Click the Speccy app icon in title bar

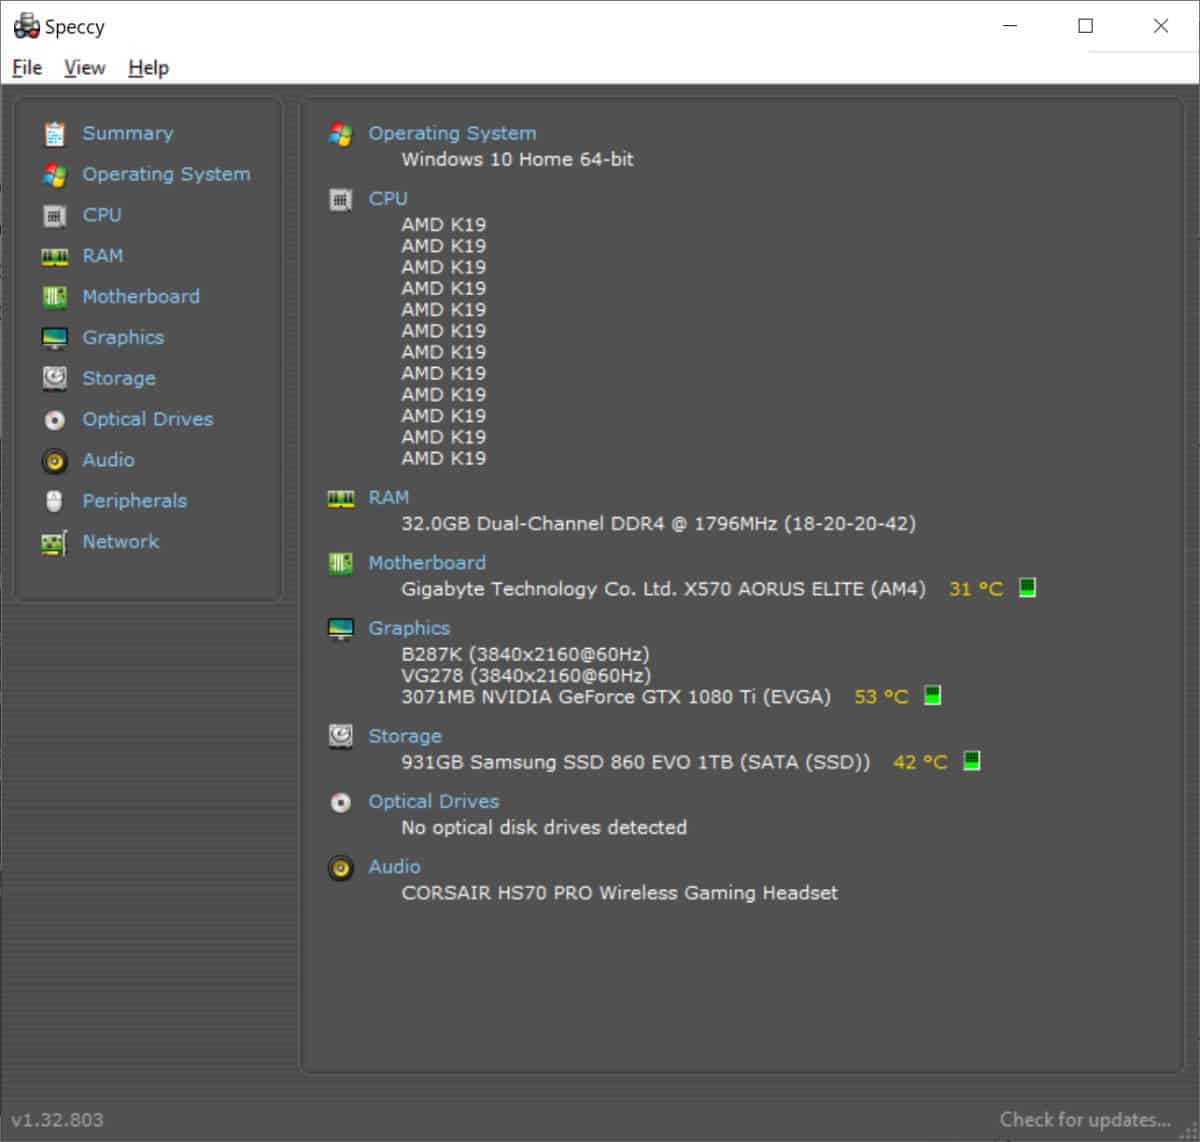[x=26, y=26]
